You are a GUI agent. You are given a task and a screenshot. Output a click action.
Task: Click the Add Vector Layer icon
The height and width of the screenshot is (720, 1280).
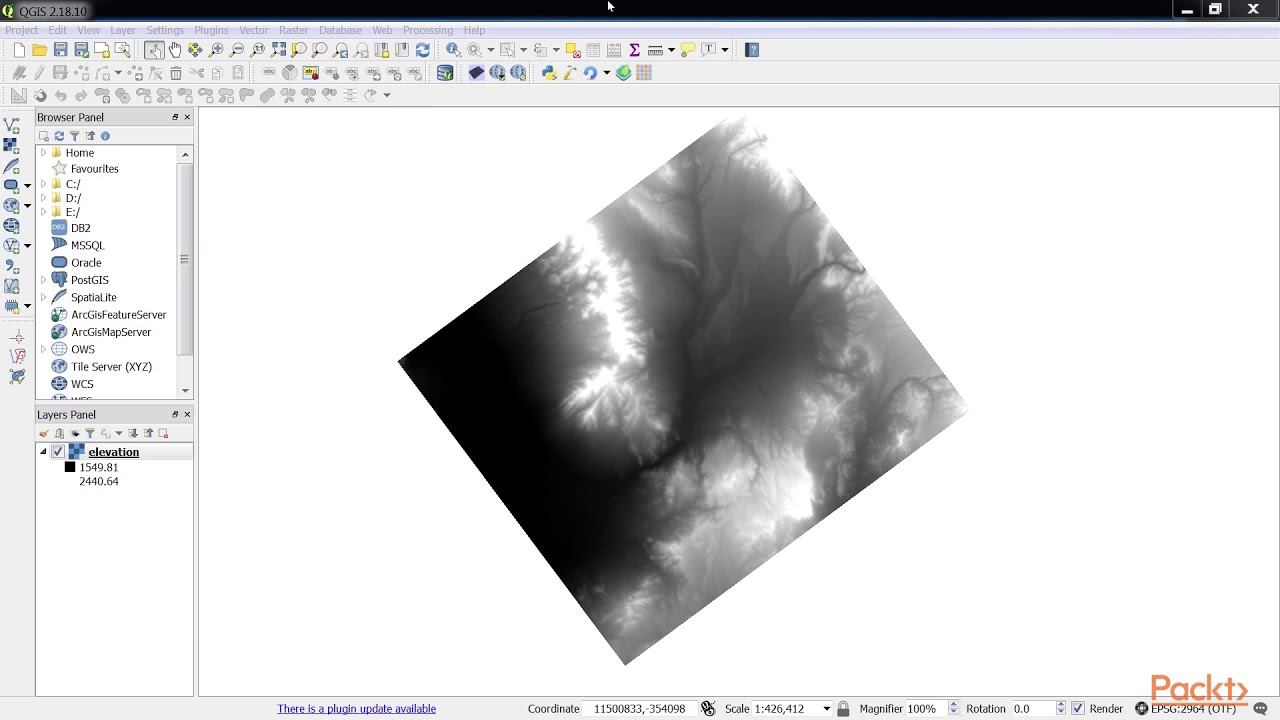point(11,125)
